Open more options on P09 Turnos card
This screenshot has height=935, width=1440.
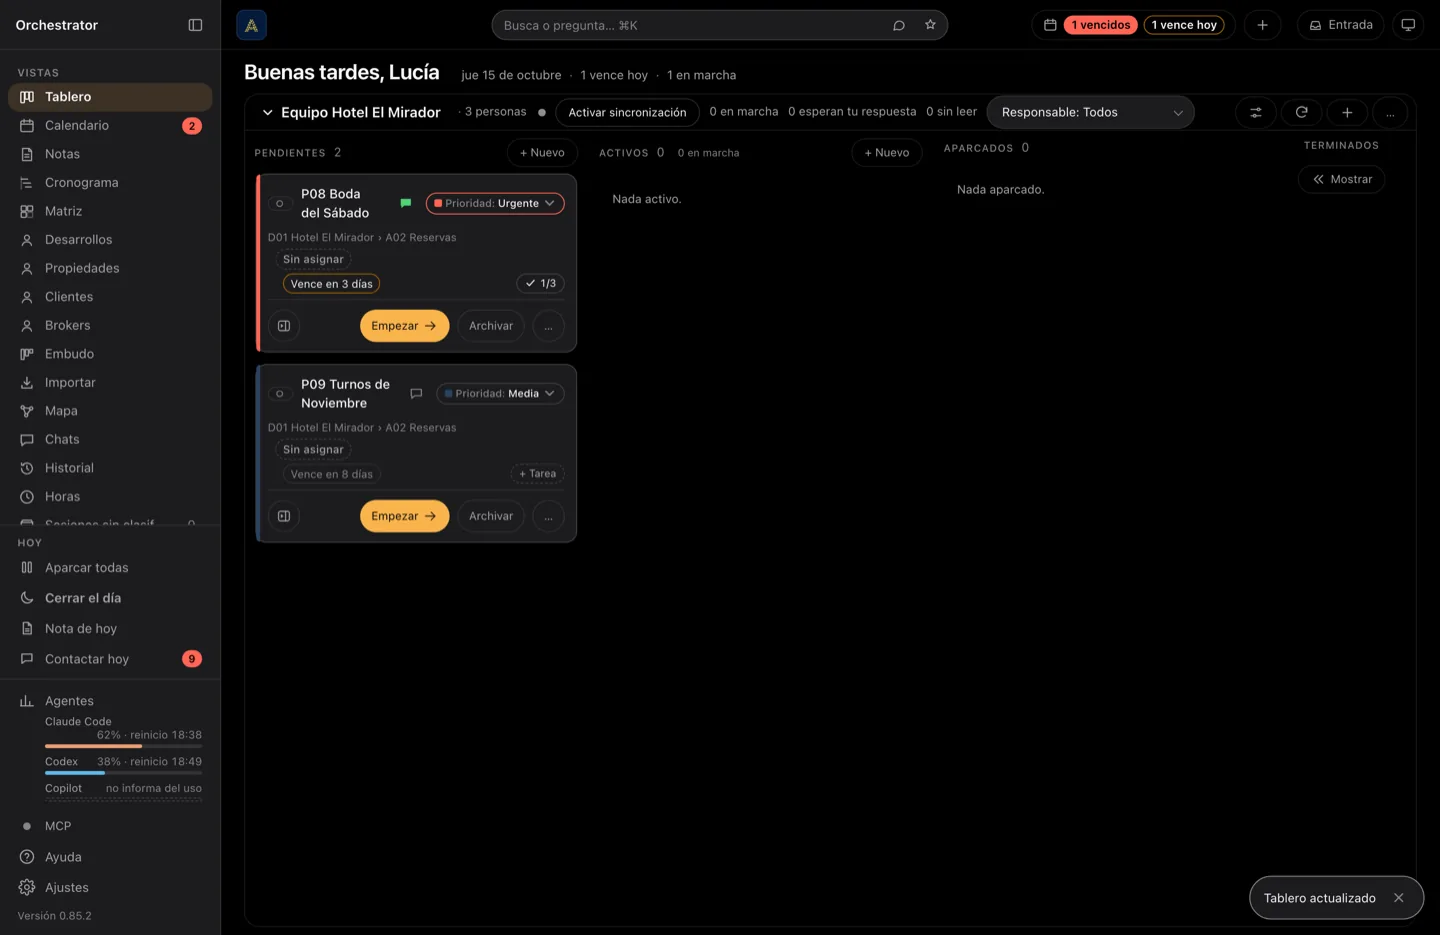(548, 516)
